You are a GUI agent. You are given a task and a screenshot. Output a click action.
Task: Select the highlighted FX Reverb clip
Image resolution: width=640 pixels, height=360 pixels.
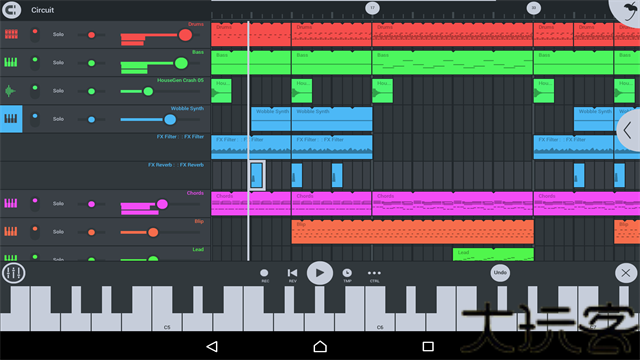pos(257,176)
